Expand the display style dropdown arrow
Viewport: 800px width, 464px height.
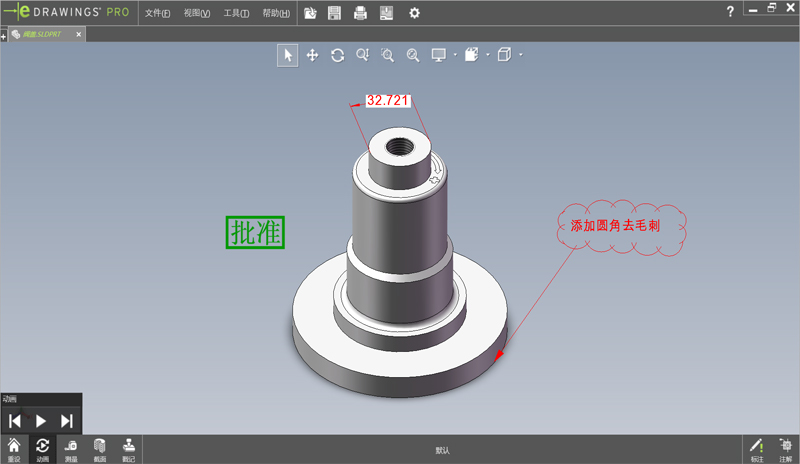(488, 55)
